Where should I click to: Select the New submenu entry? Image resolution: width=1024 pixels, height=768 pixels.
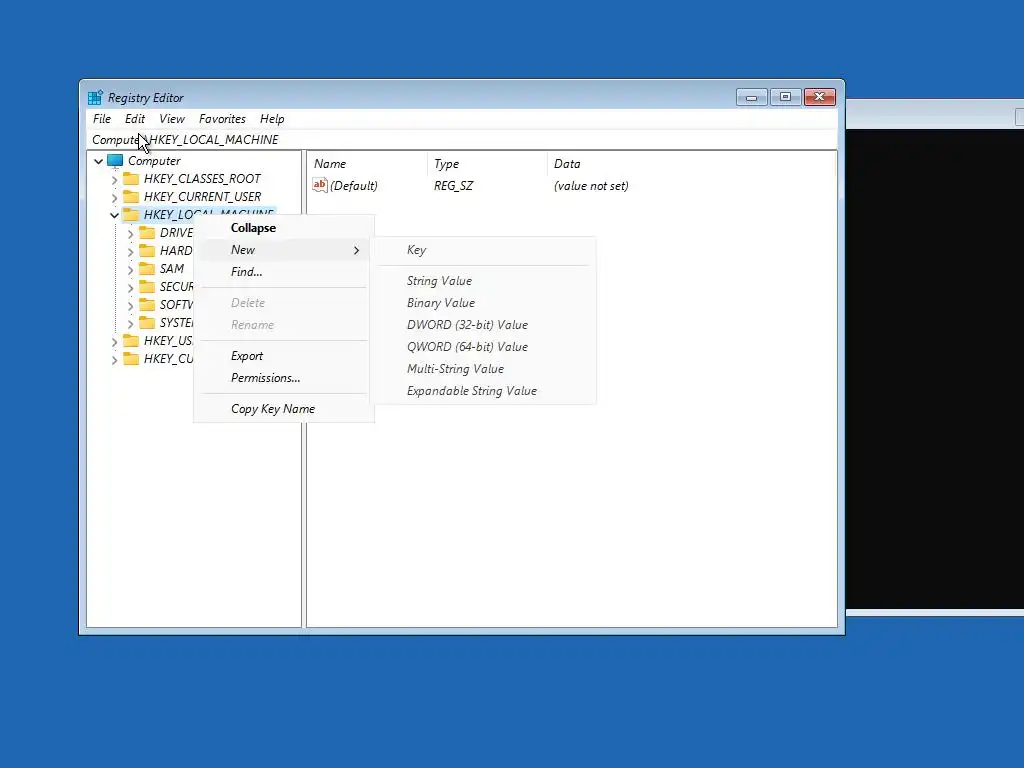[284, 250]
